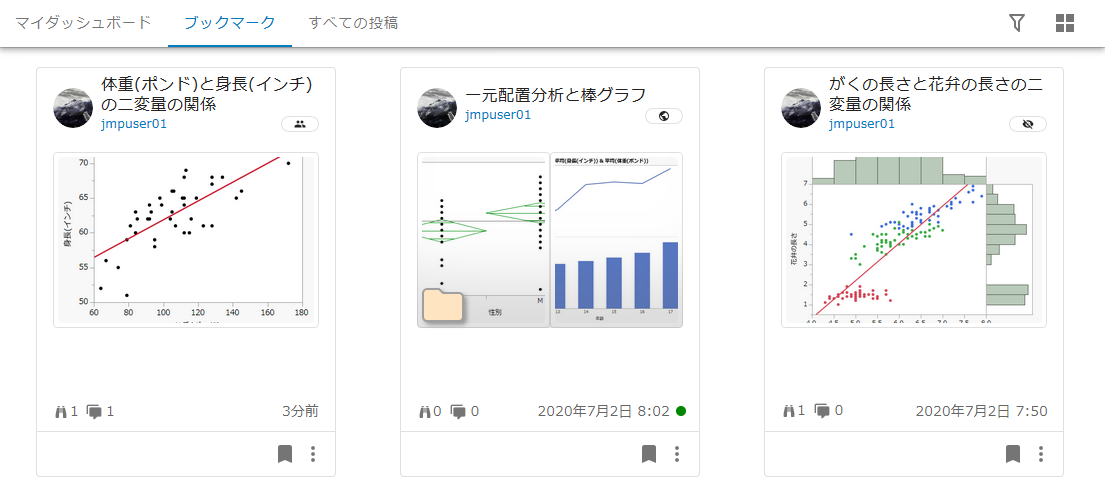Screen dimensions: 1105x488
Task: Open マイダッシュボード tab
Action: pos(83,23)
